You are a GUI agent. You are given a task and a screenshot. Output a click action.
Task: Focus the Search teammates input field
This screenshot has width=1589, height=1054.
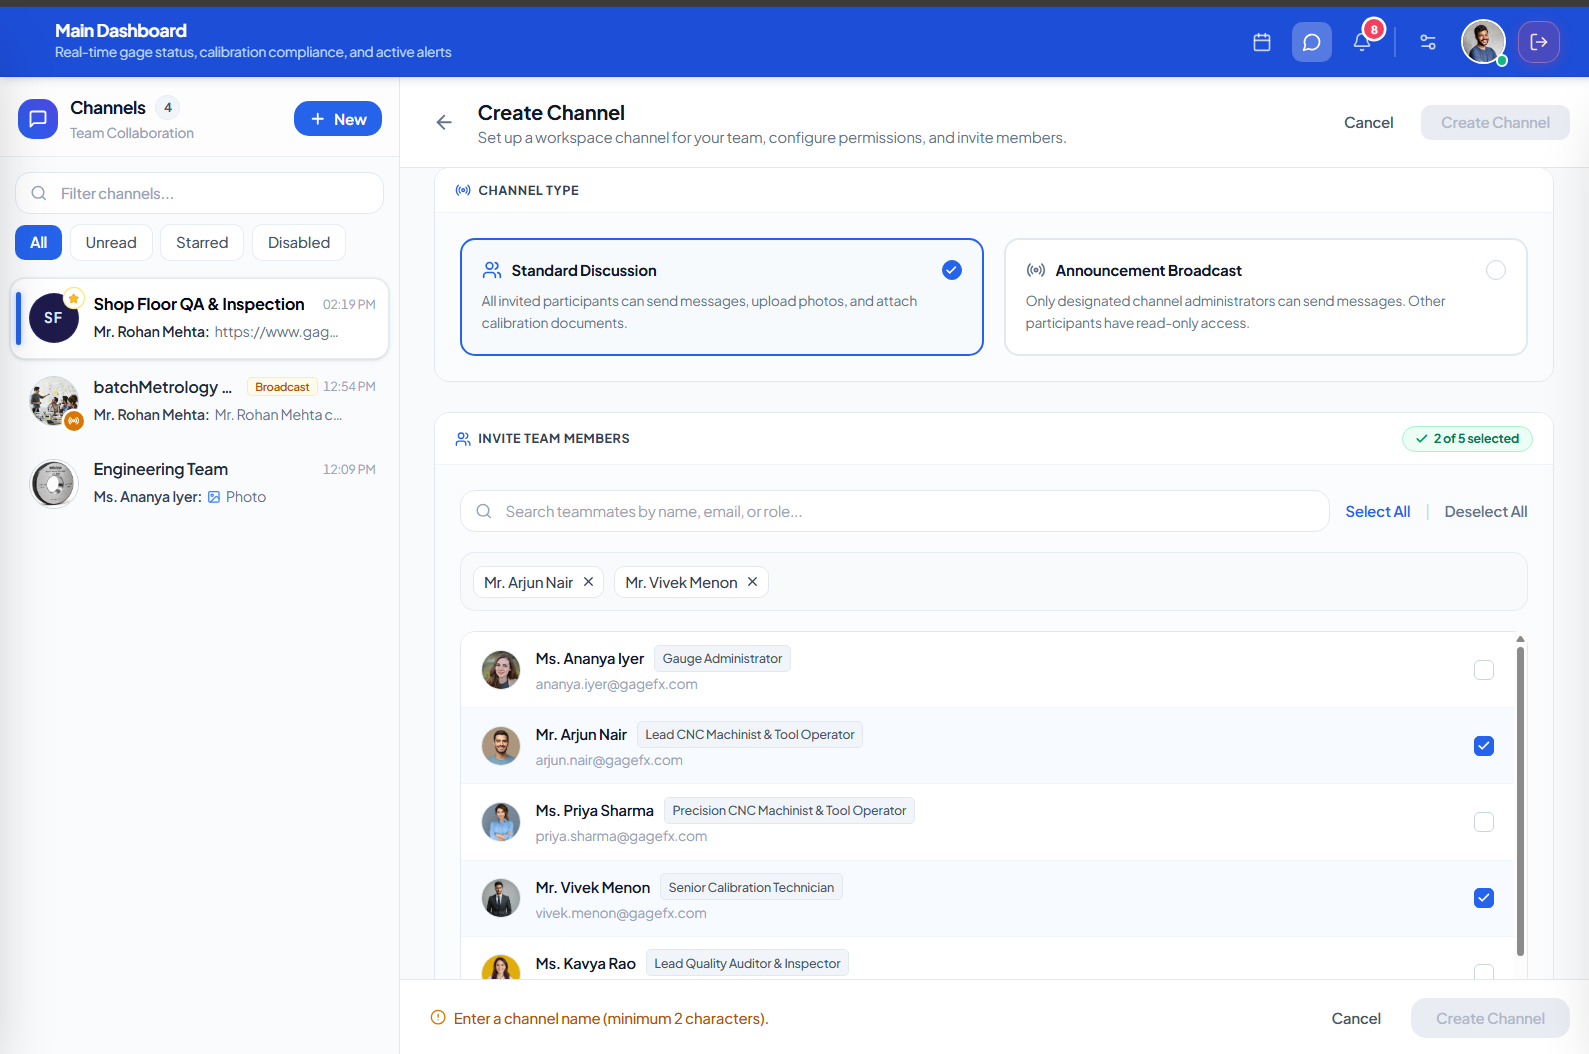895,512
